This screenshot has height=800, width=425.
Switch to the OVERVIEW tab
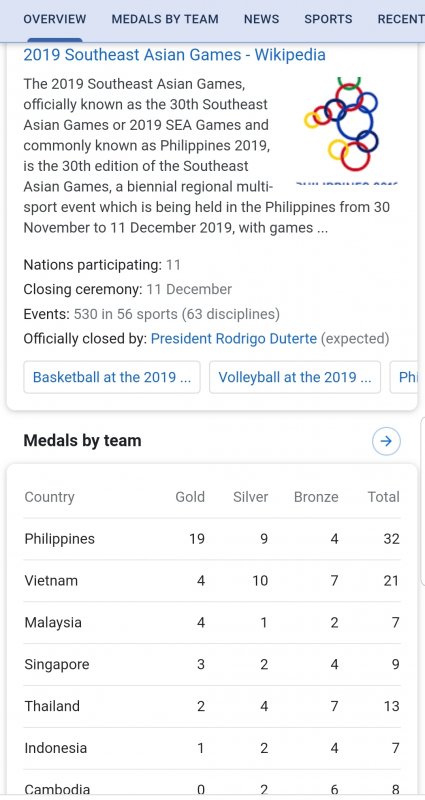55,19
